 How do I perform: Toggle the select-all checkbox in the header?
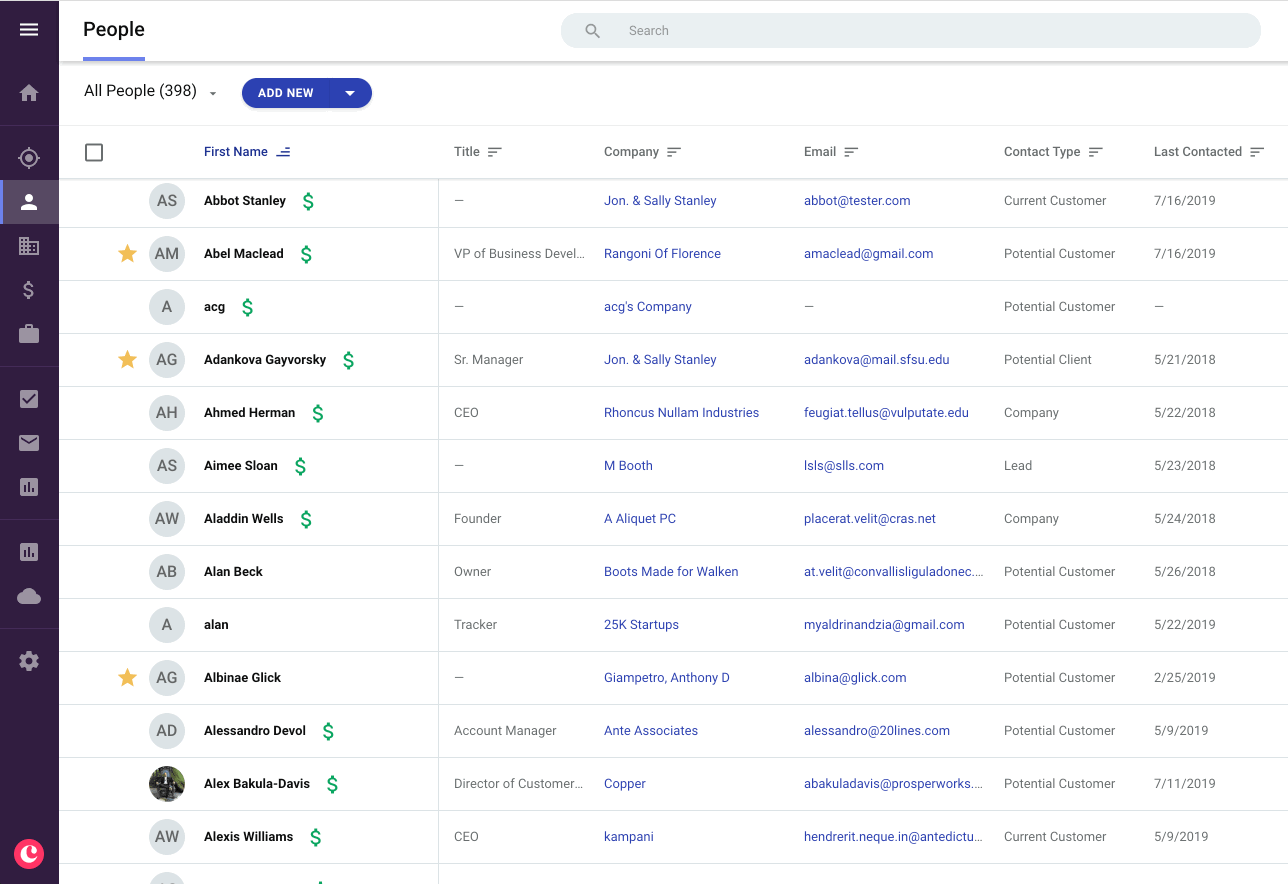coord(94,152)
